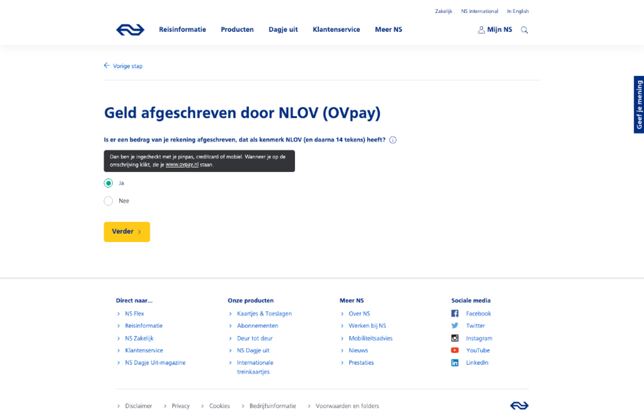The image size is (644, 419).
Task: Open Instagram text link
Action: tap(479, 338)
